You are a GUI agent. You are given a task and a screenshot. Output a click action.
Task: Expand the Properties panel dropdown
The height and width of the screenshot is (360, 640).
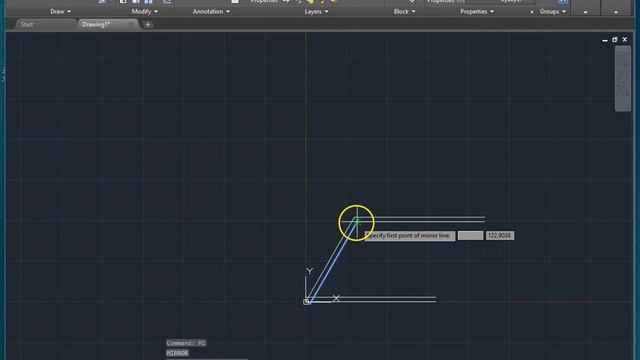point(477,11)
